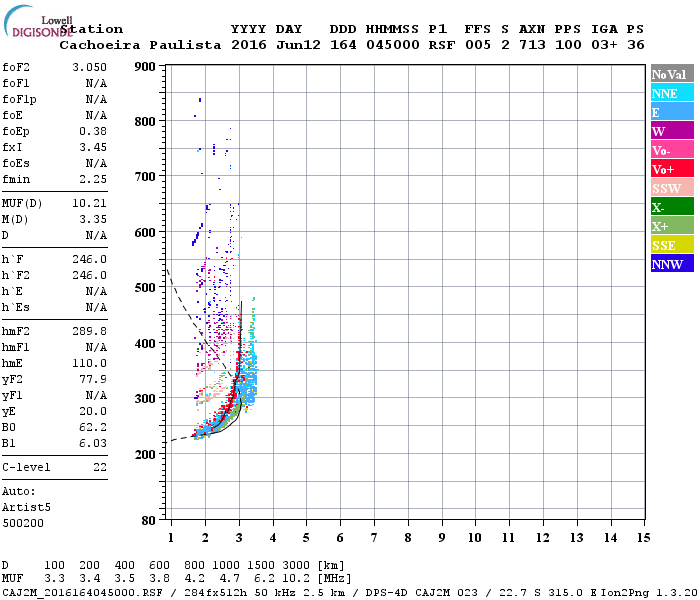The width and height of the screenshot is (700, 600).
Task: Click the yE value 20.0
Action: coord(93,411)
